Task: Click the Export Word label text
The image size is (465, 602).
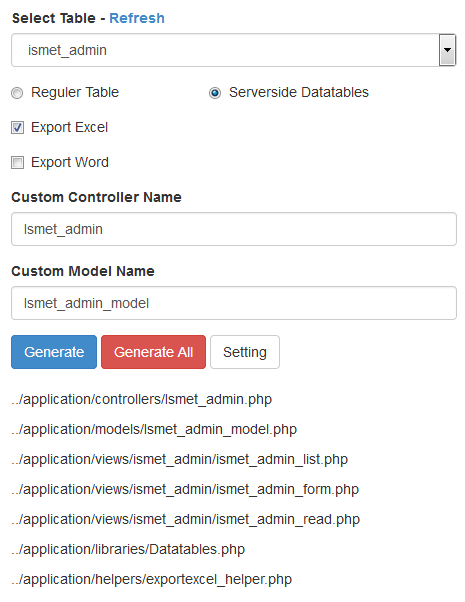Action: click(70, 162)
